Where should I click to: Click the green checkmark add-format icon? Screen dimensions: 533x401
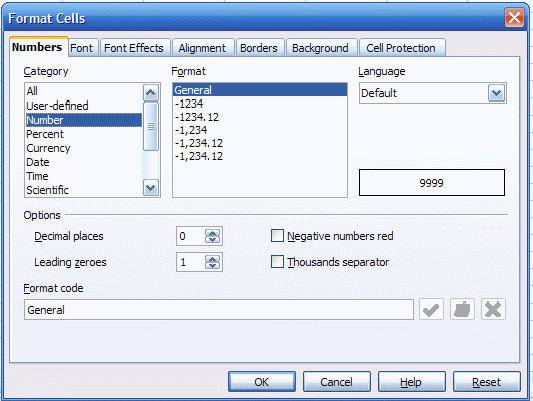(431, 309)
